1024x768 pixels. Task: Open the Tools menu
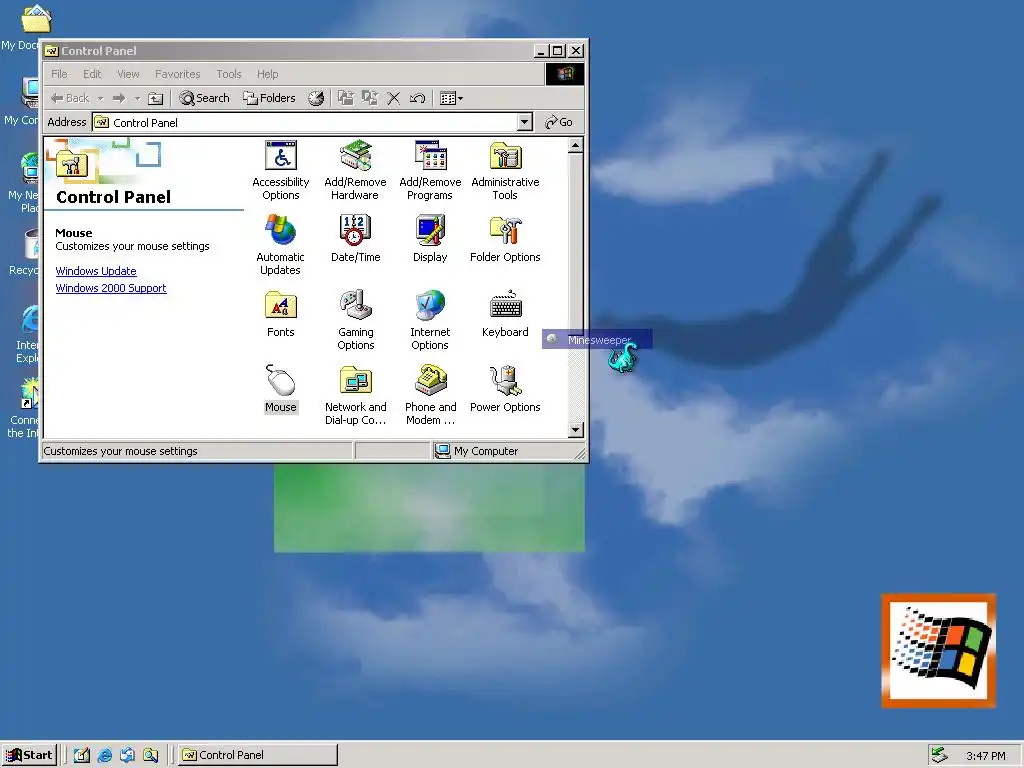click(x=229, y=74)
